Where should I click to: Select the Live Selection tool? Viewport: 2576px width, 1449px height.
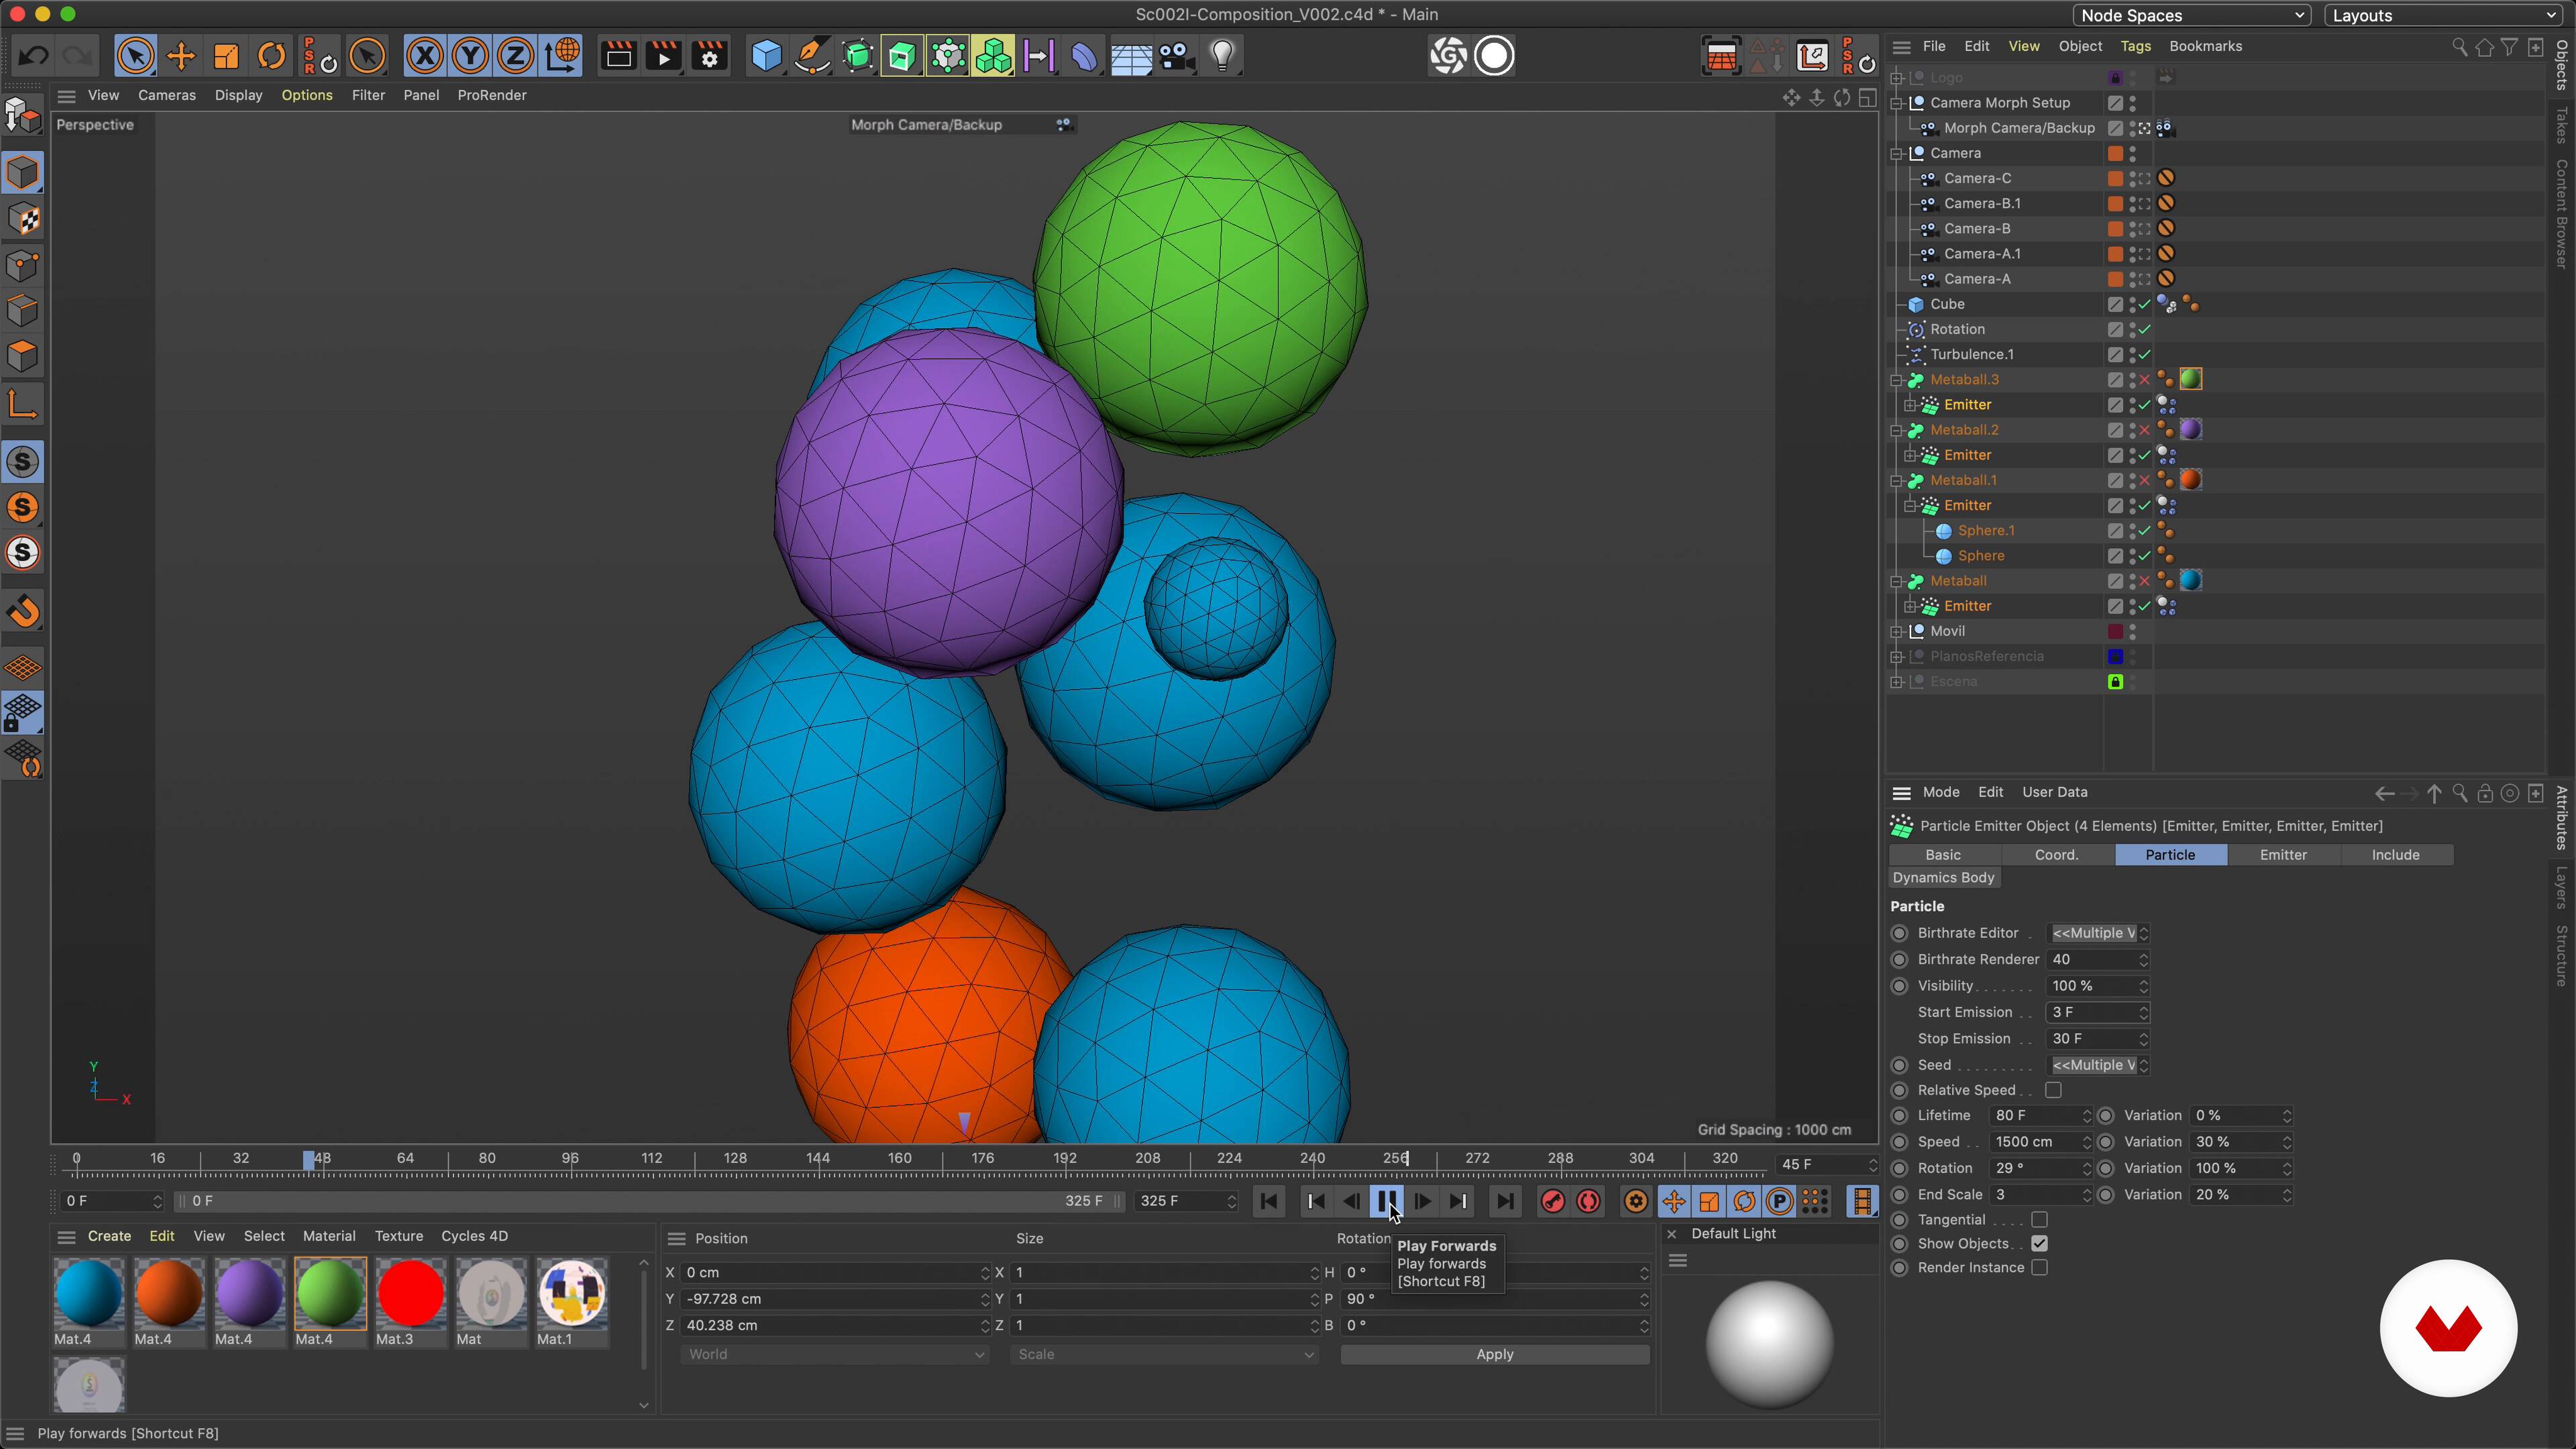pos(135,56)
